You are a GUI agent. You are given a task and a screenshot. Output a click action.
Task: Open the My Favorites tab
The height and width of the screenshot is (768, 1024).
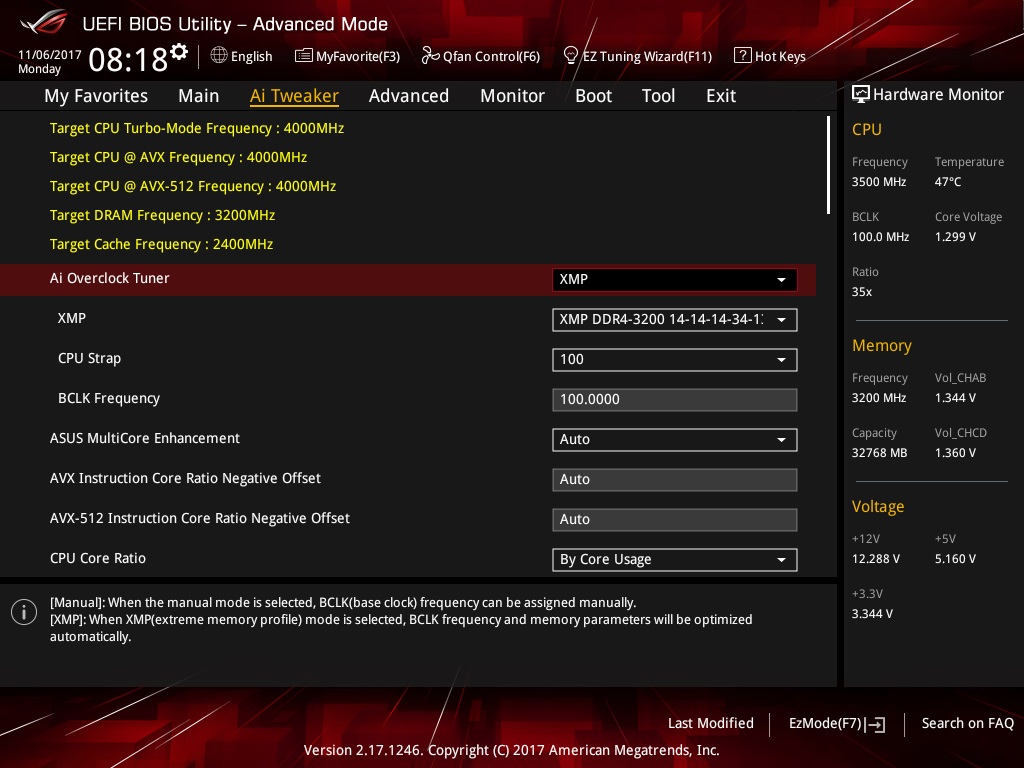click(x=96, y=96)
